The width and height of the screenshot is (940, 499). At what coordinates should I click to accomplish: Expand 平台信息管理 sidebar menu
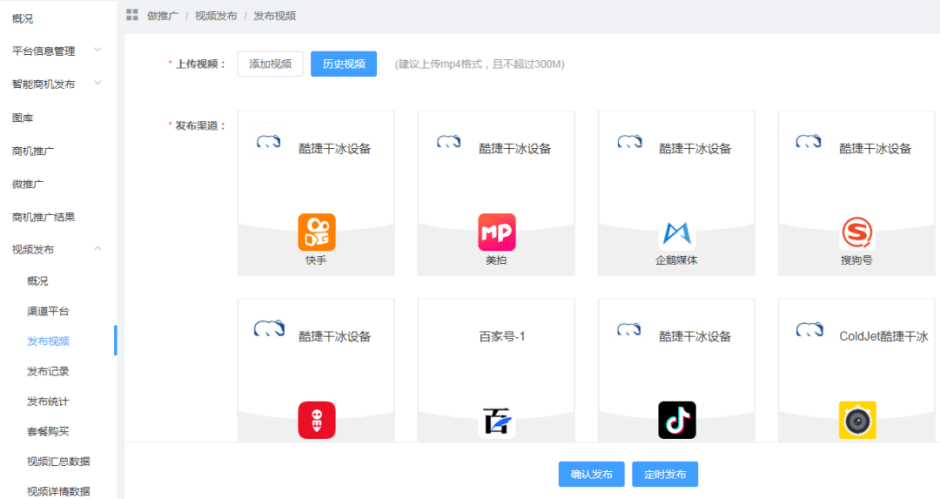click(57, 51)
